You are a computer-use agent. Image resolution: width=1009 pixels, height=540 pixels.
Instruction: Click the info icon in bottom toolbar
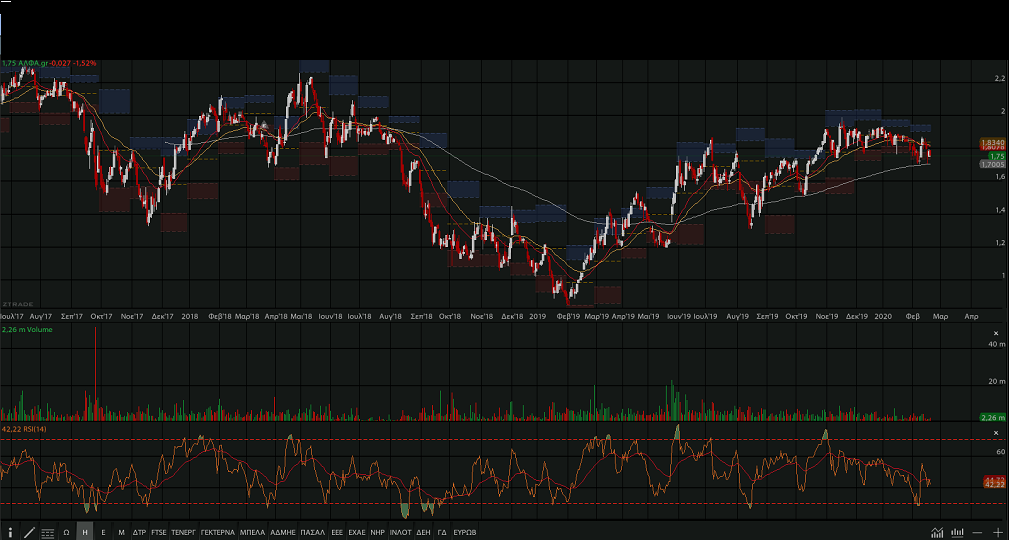pos(10,533)
